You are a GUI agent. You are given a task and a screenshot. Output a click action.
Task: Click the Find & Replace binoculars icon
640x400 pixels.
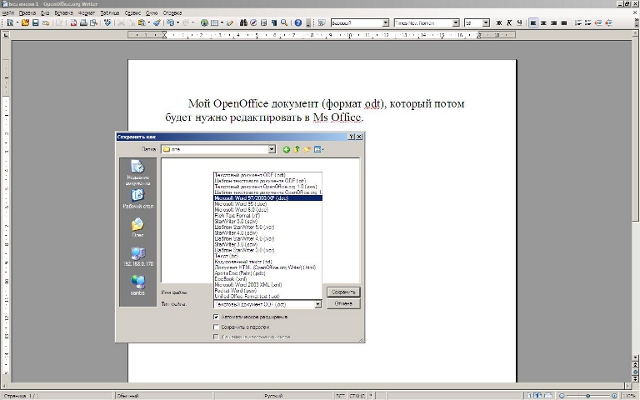(244, 23)
